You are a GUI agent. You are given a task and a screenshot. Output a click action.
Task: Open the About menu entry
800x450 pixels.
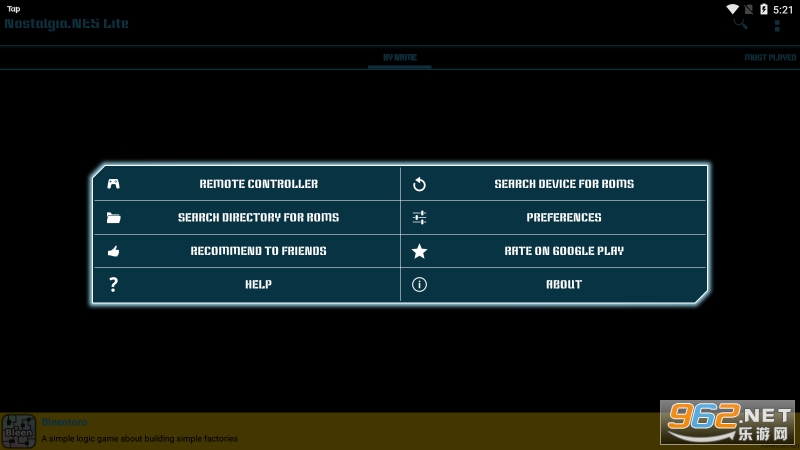[554, 285]
